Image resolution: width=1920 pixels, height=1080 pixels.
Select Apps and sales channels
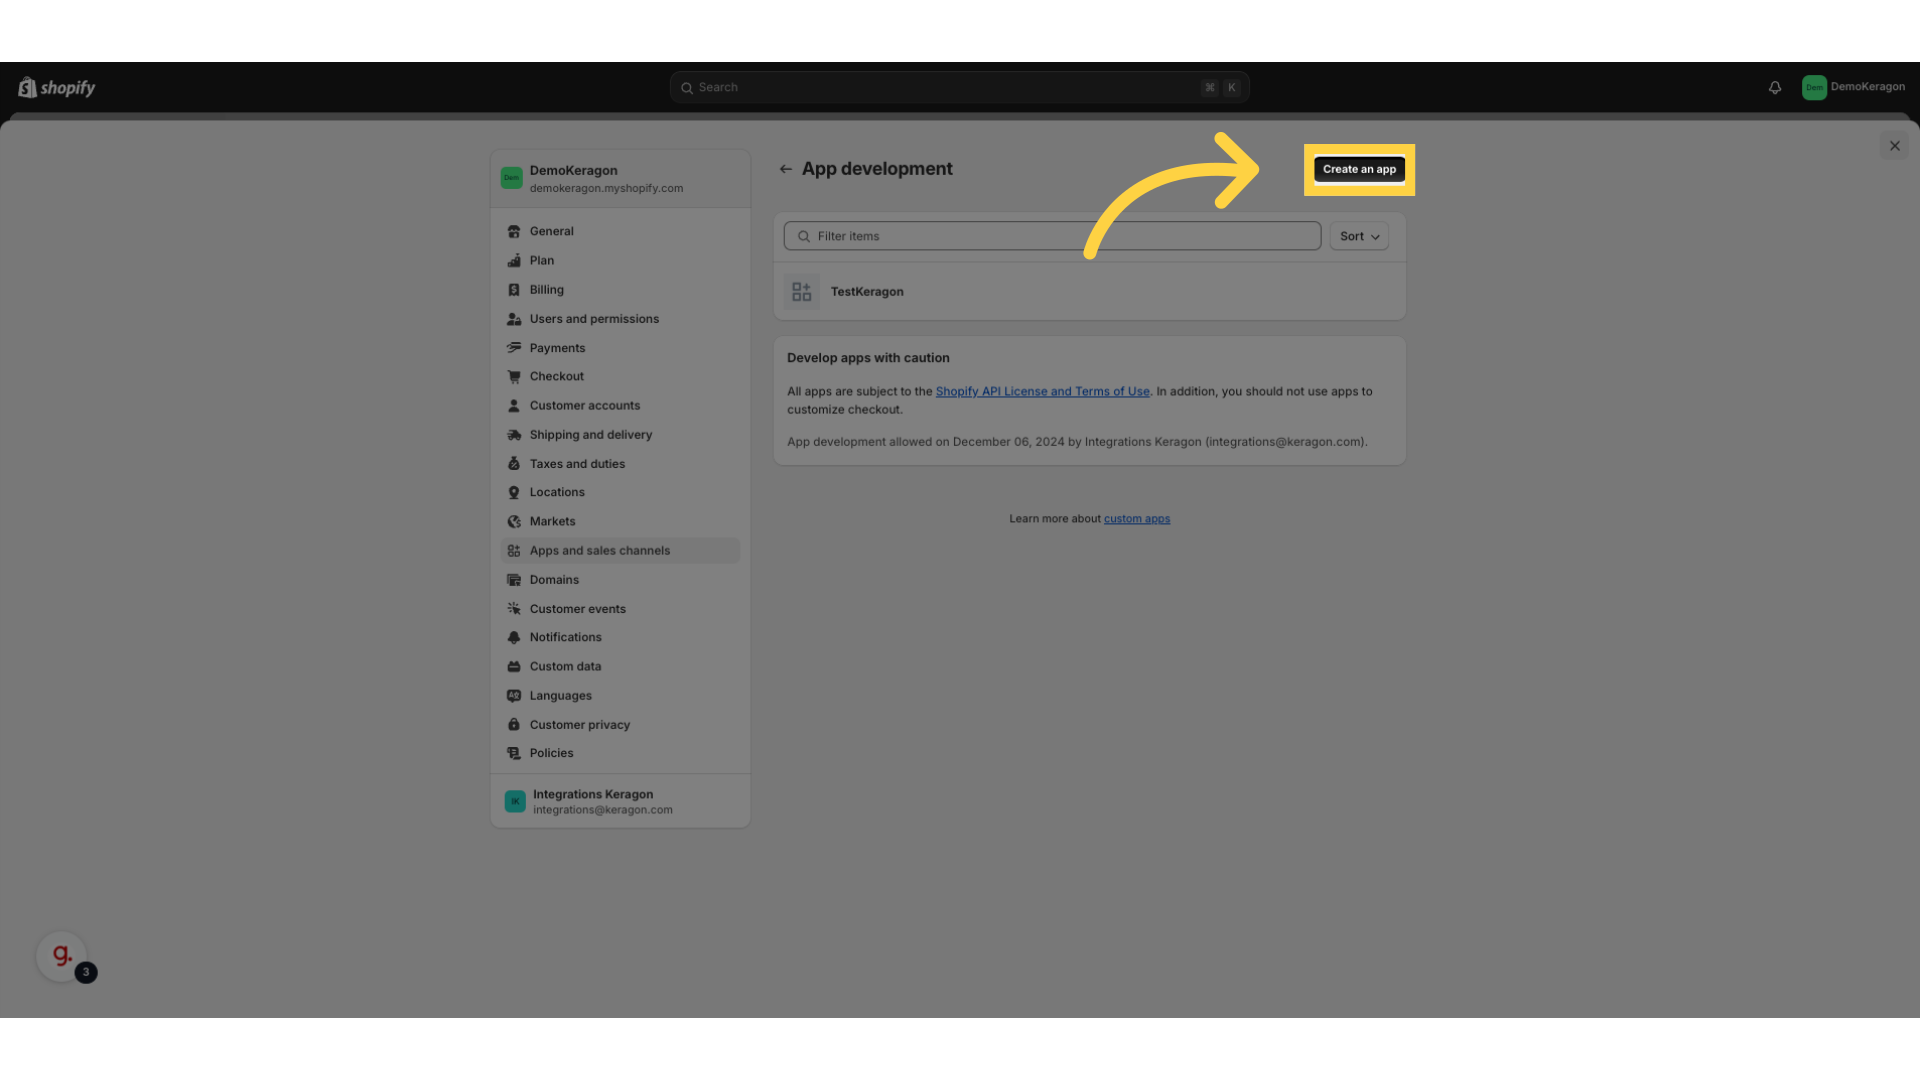(x=620, y=551)
